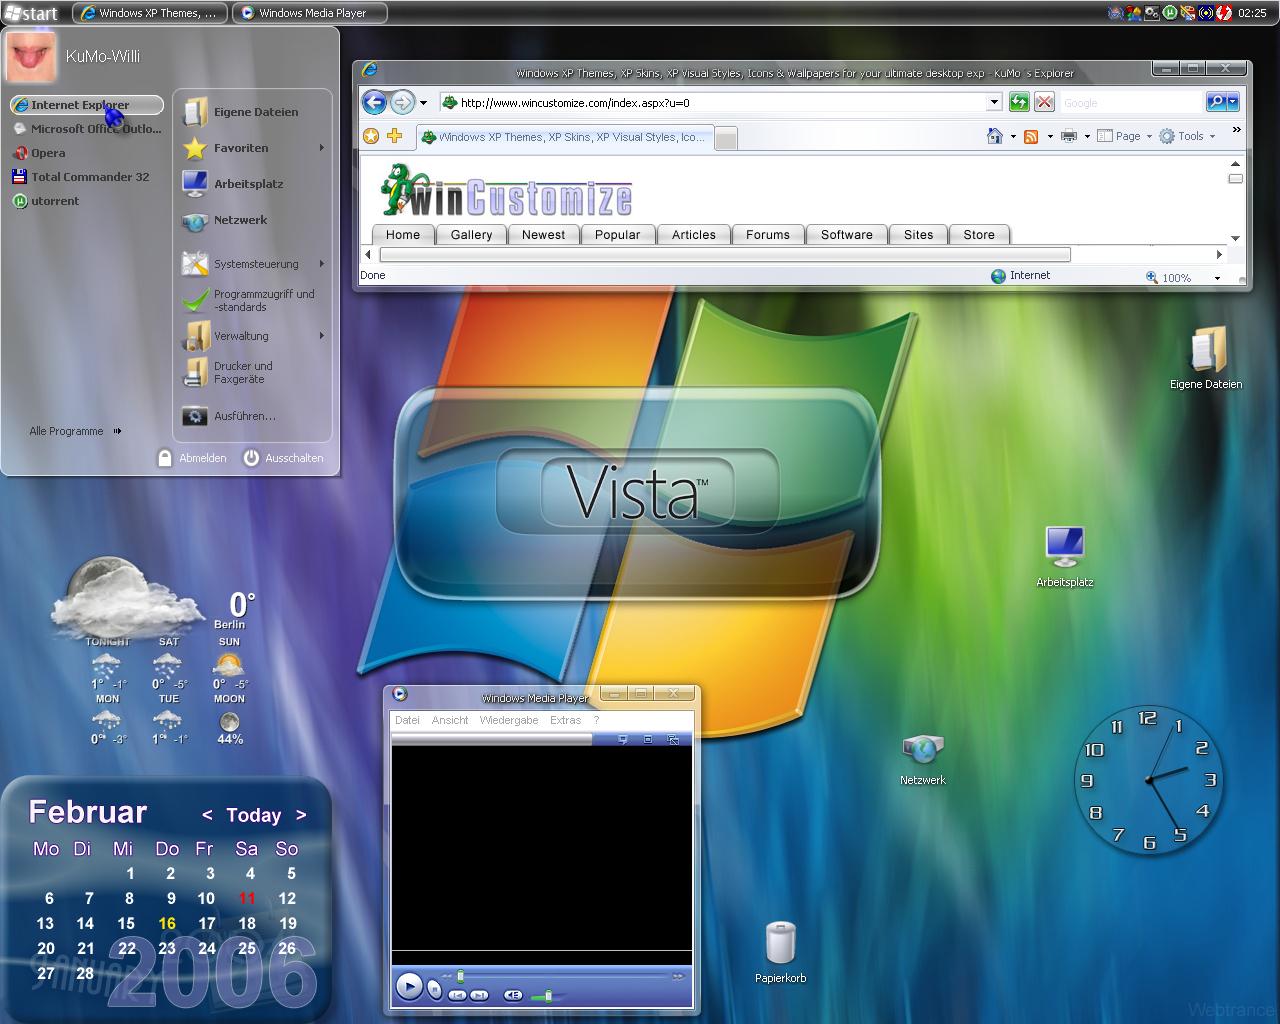Click the Google search magnifier button
Image resolution: width=1280 pixels, height=1024 pixels.
(x=1216, y=102)
